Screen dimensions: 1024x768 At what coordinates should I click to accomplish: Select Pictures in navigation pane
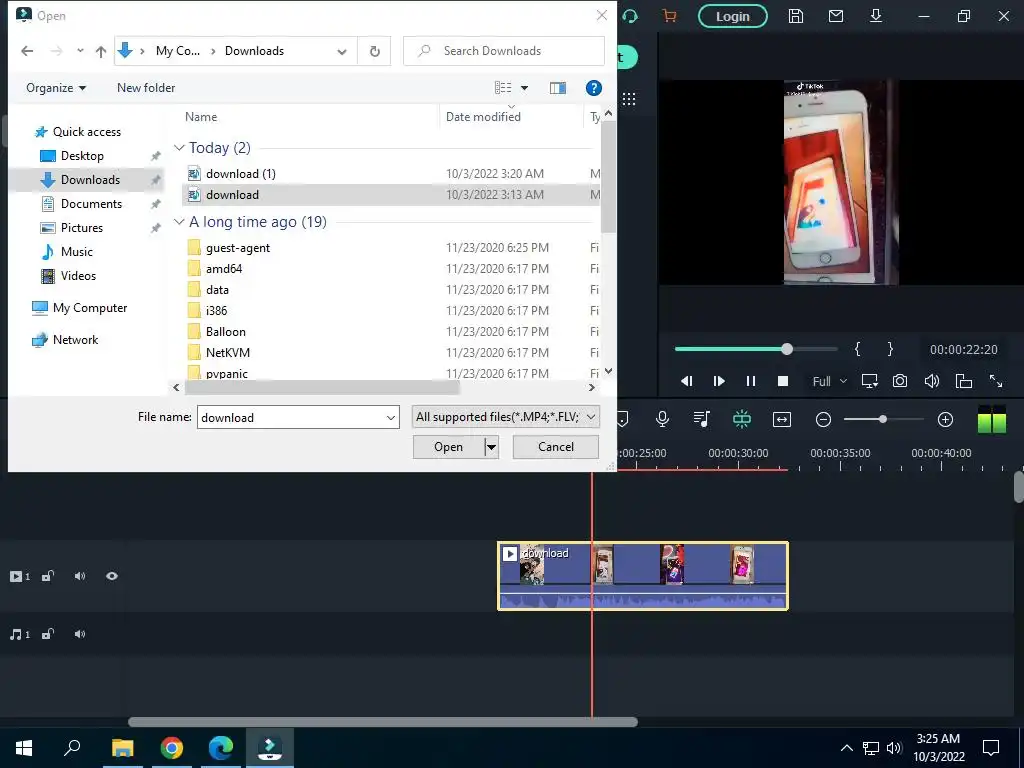pos(82,228)
